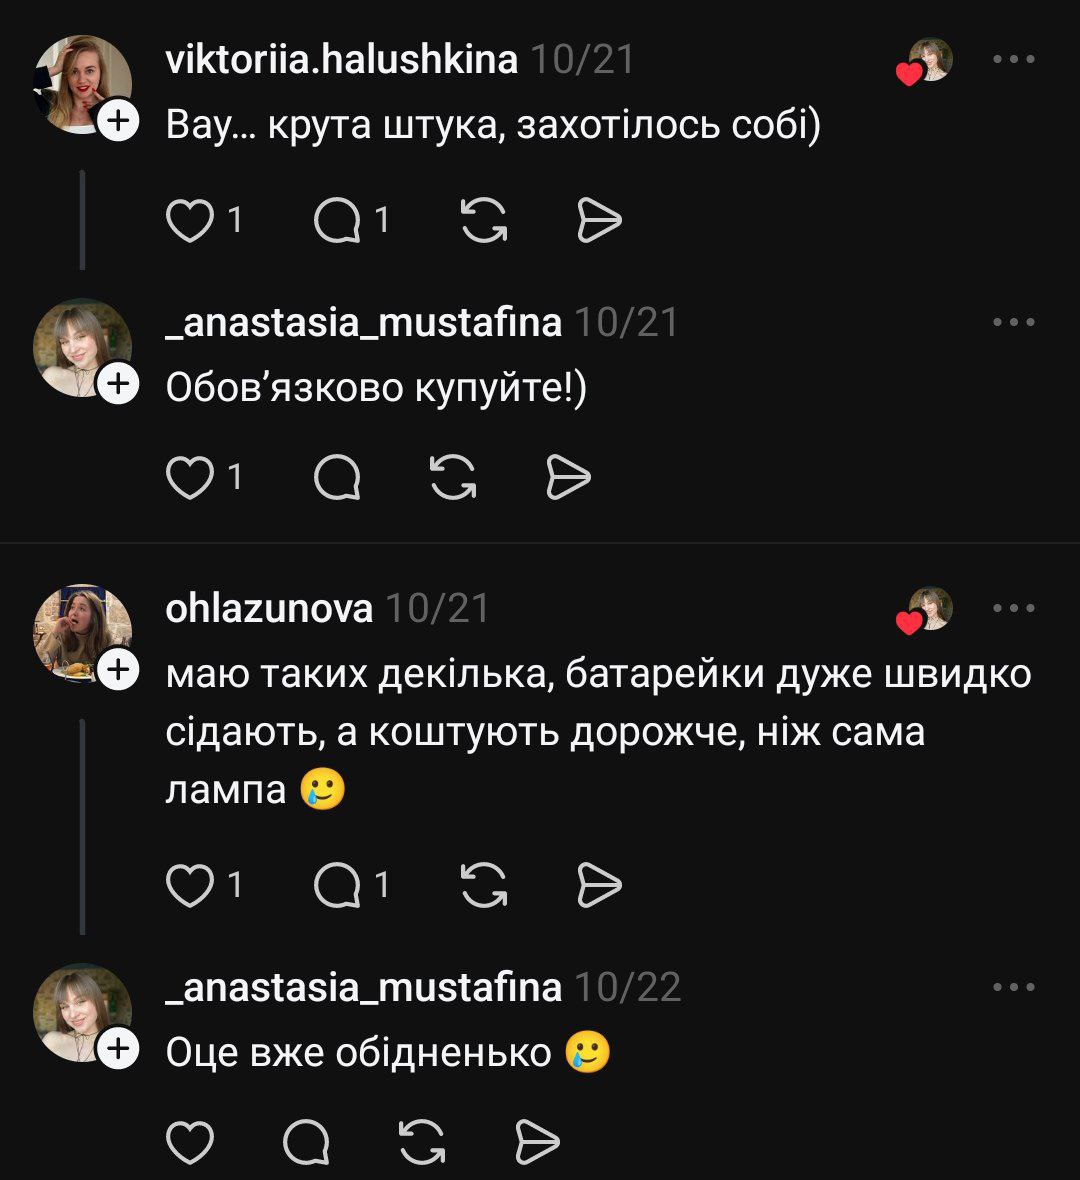Image resolution: width=1080 pixels, height=1180 pixels.
Task: Open more options for ohlazunova's comment
Action: tap(1014, 608)
